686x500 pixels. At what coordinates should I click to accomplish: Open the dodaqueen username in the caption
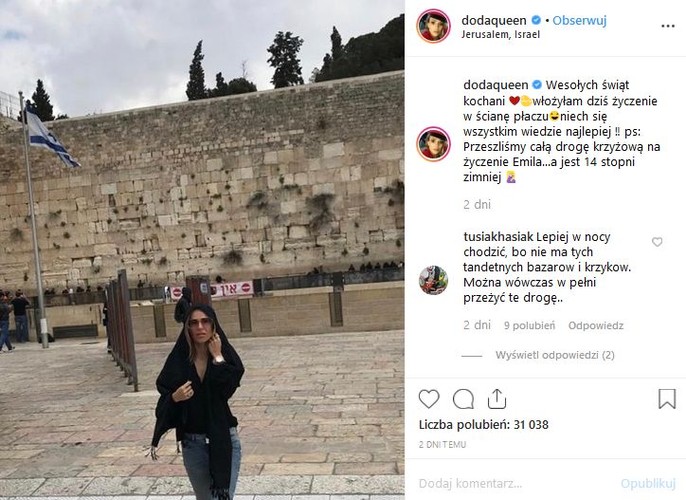point(496,84)
